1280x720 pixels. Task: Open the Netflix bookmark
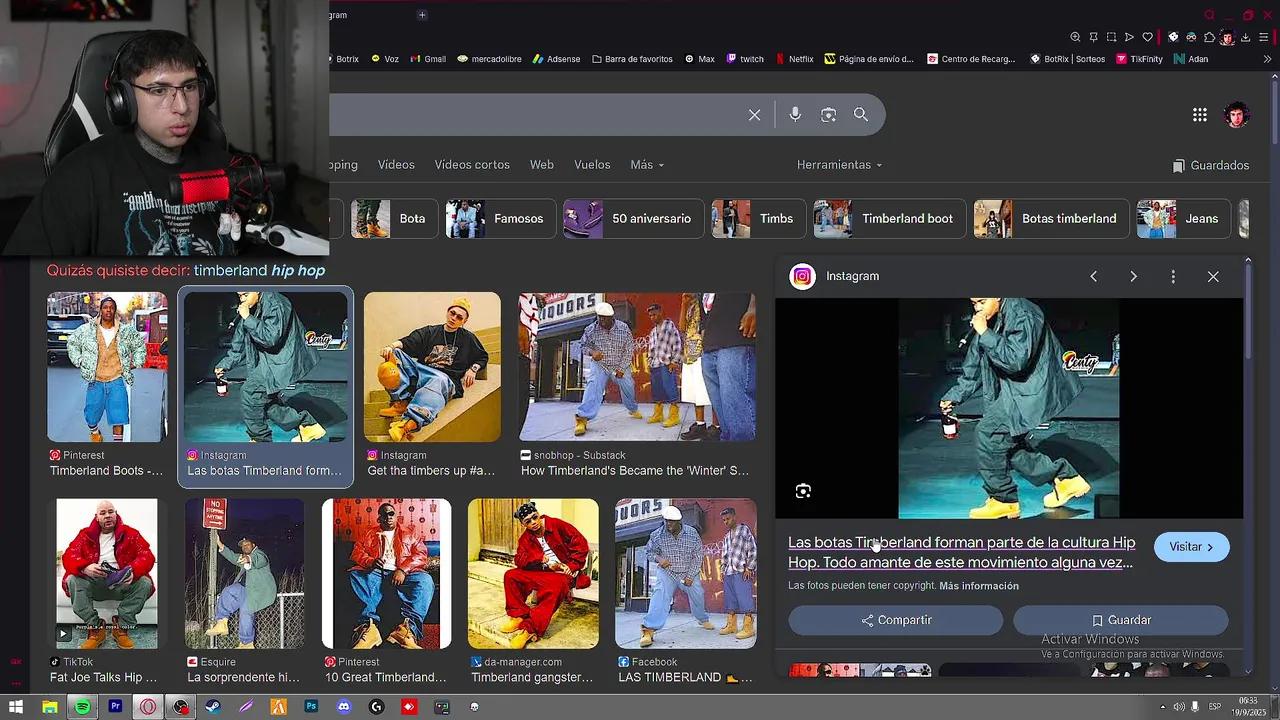[794, 59]
